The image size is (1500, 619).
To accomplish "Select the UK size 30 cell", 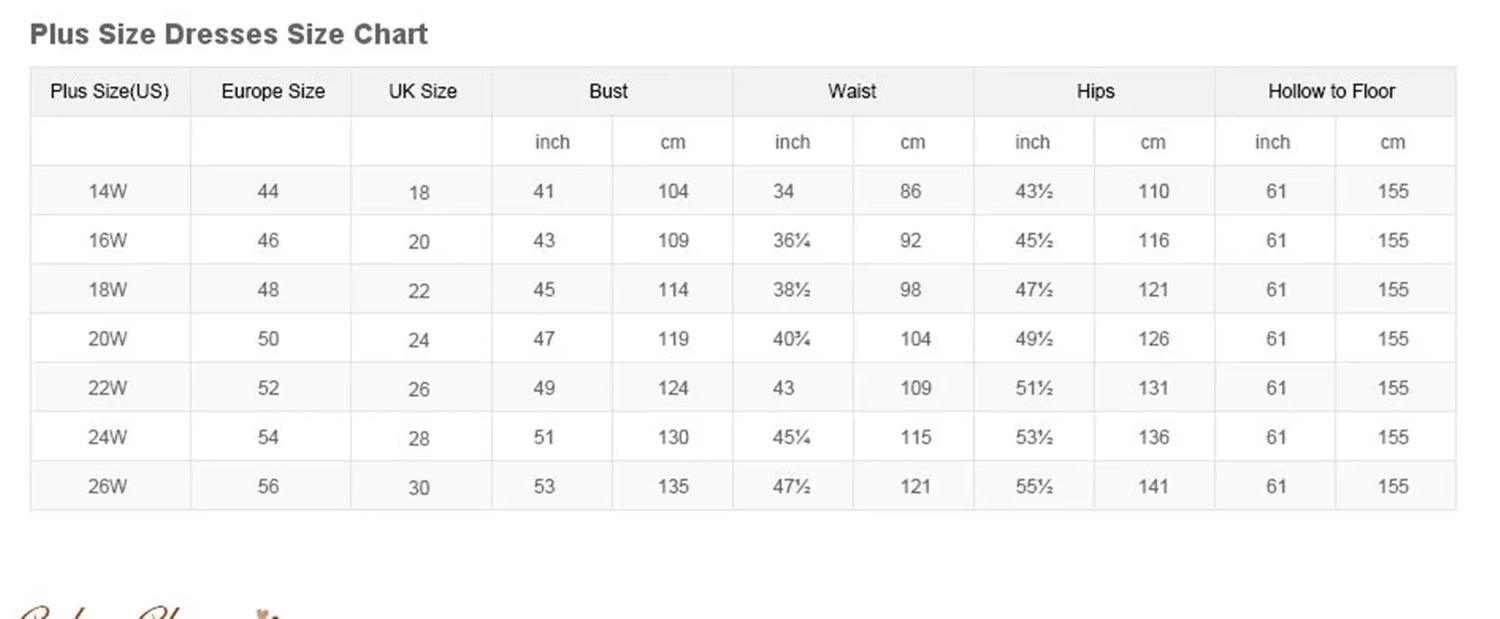I will tap(419, 488).
